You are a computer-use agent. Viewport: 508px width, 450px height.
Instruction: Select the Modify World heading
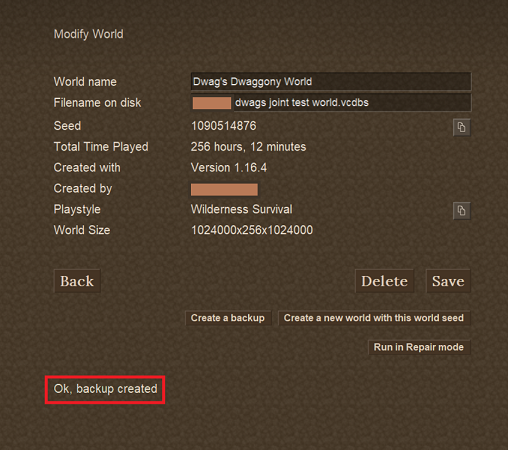coord(89,34)
